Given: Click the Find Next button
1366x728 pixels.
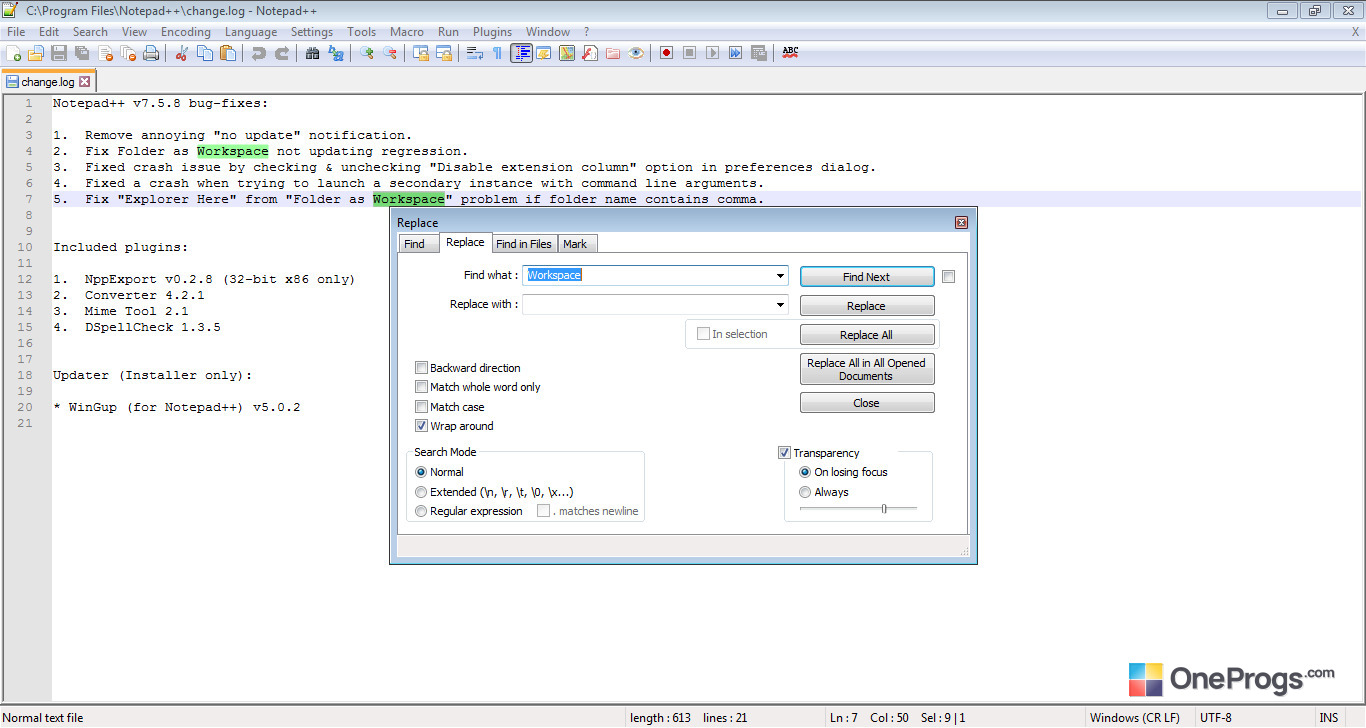Looking at the screenshot, I should (x=866, y=277).
